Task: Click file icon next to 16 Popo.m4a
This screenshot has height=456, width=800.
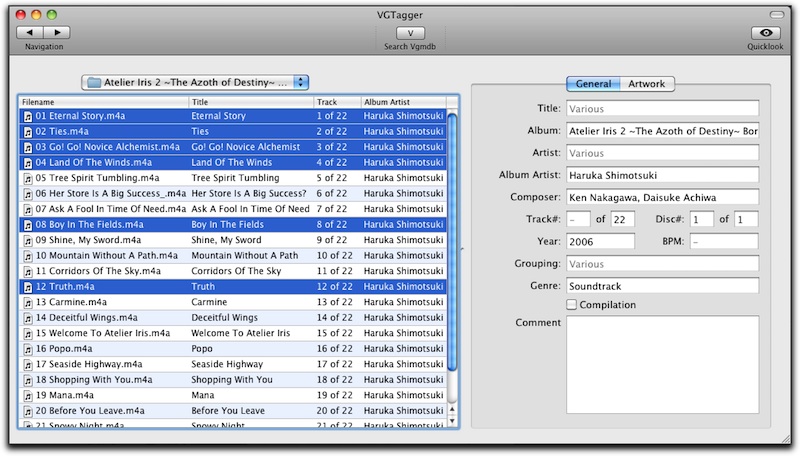Action: tap(28, 349)
